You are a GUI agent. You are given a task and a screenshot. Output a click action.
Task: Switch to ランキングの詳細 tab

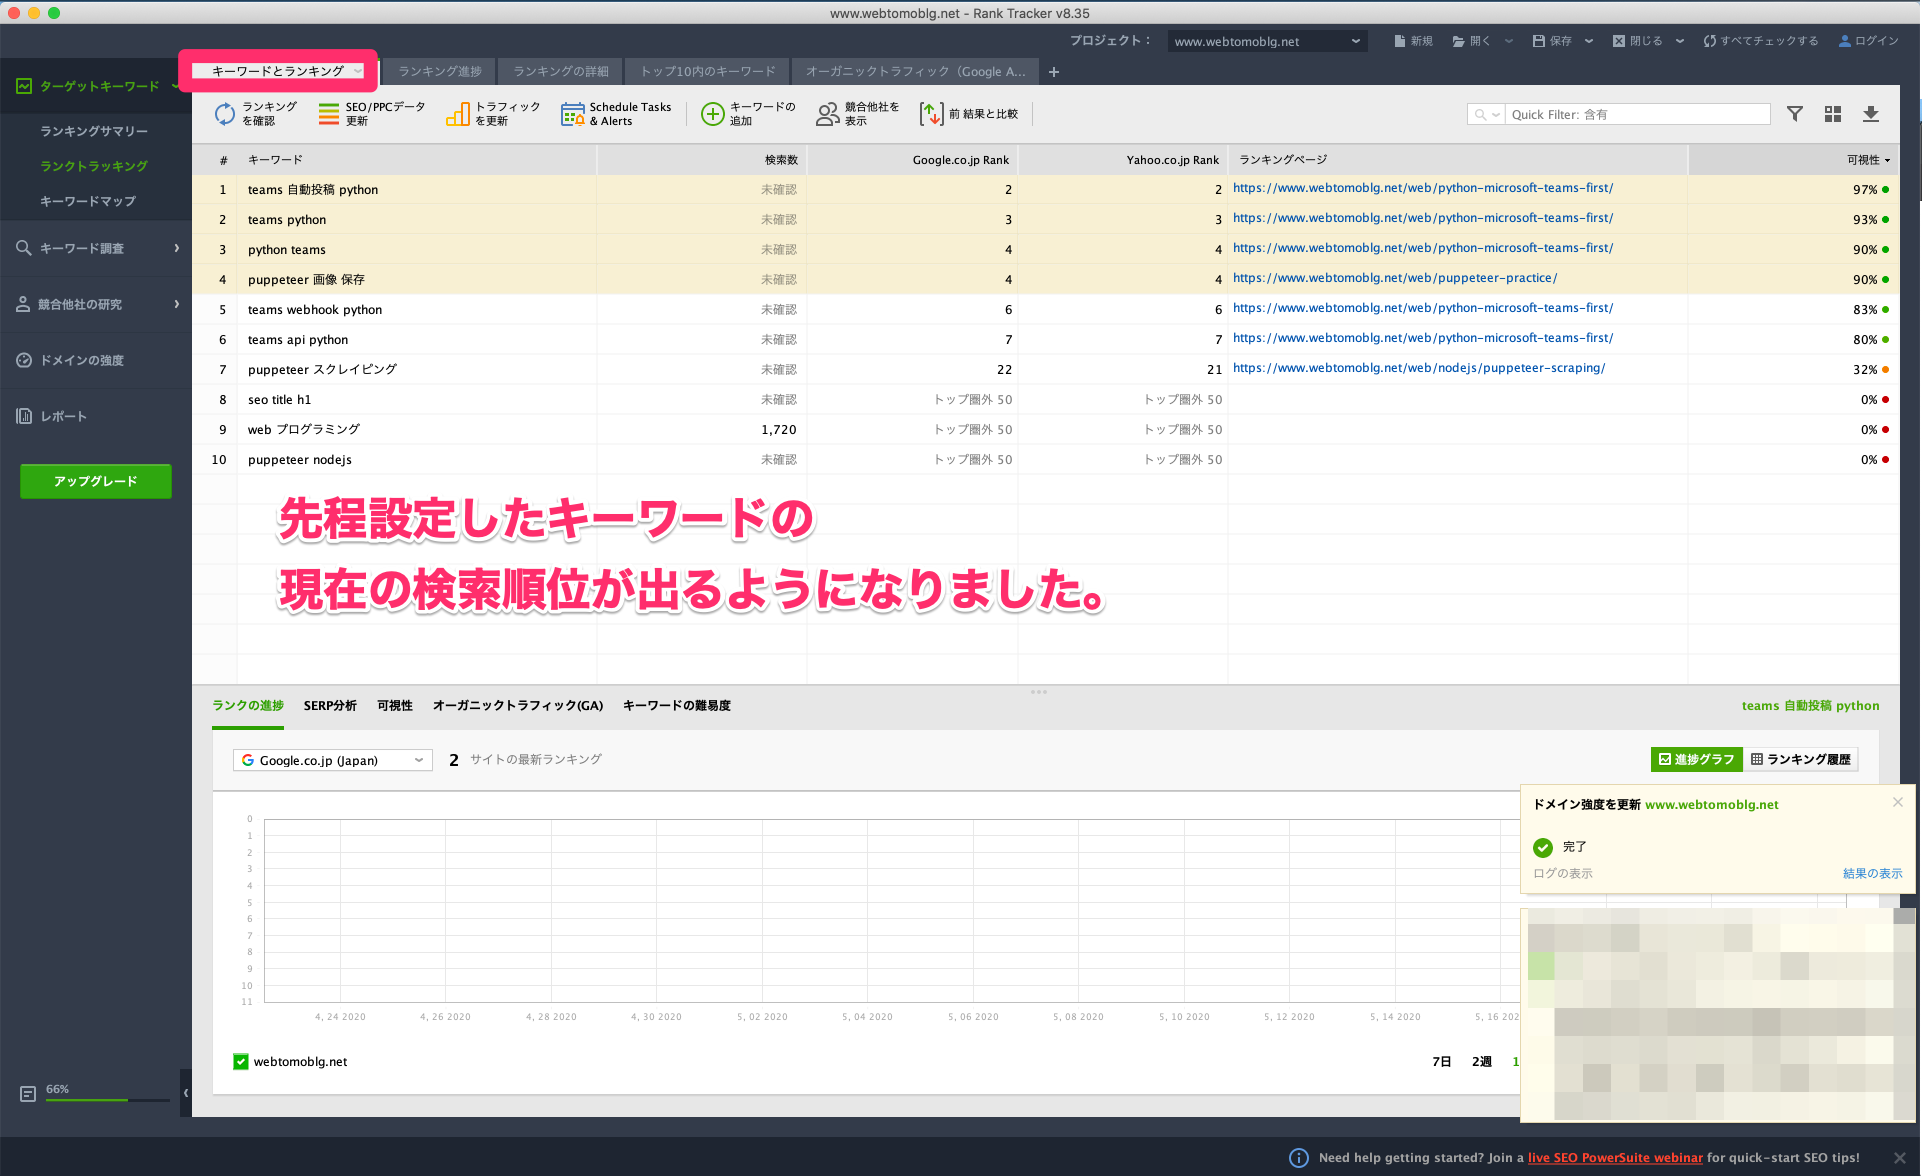tap(561, 71)
